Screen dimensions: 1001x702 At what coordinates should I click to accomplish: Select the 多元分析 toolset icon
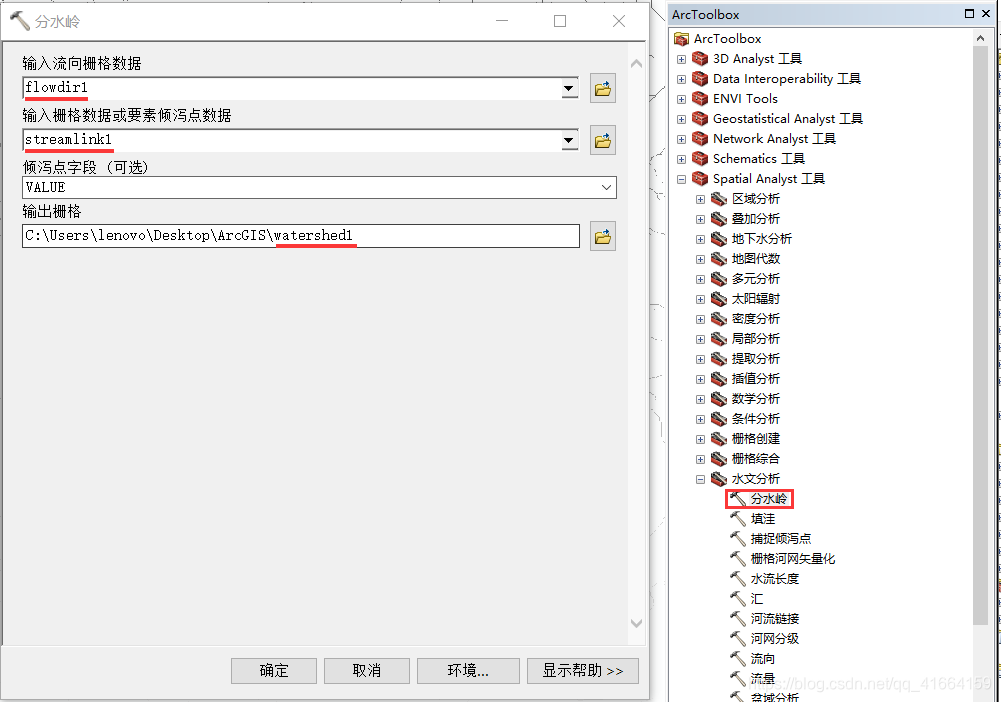click(719, 279)
